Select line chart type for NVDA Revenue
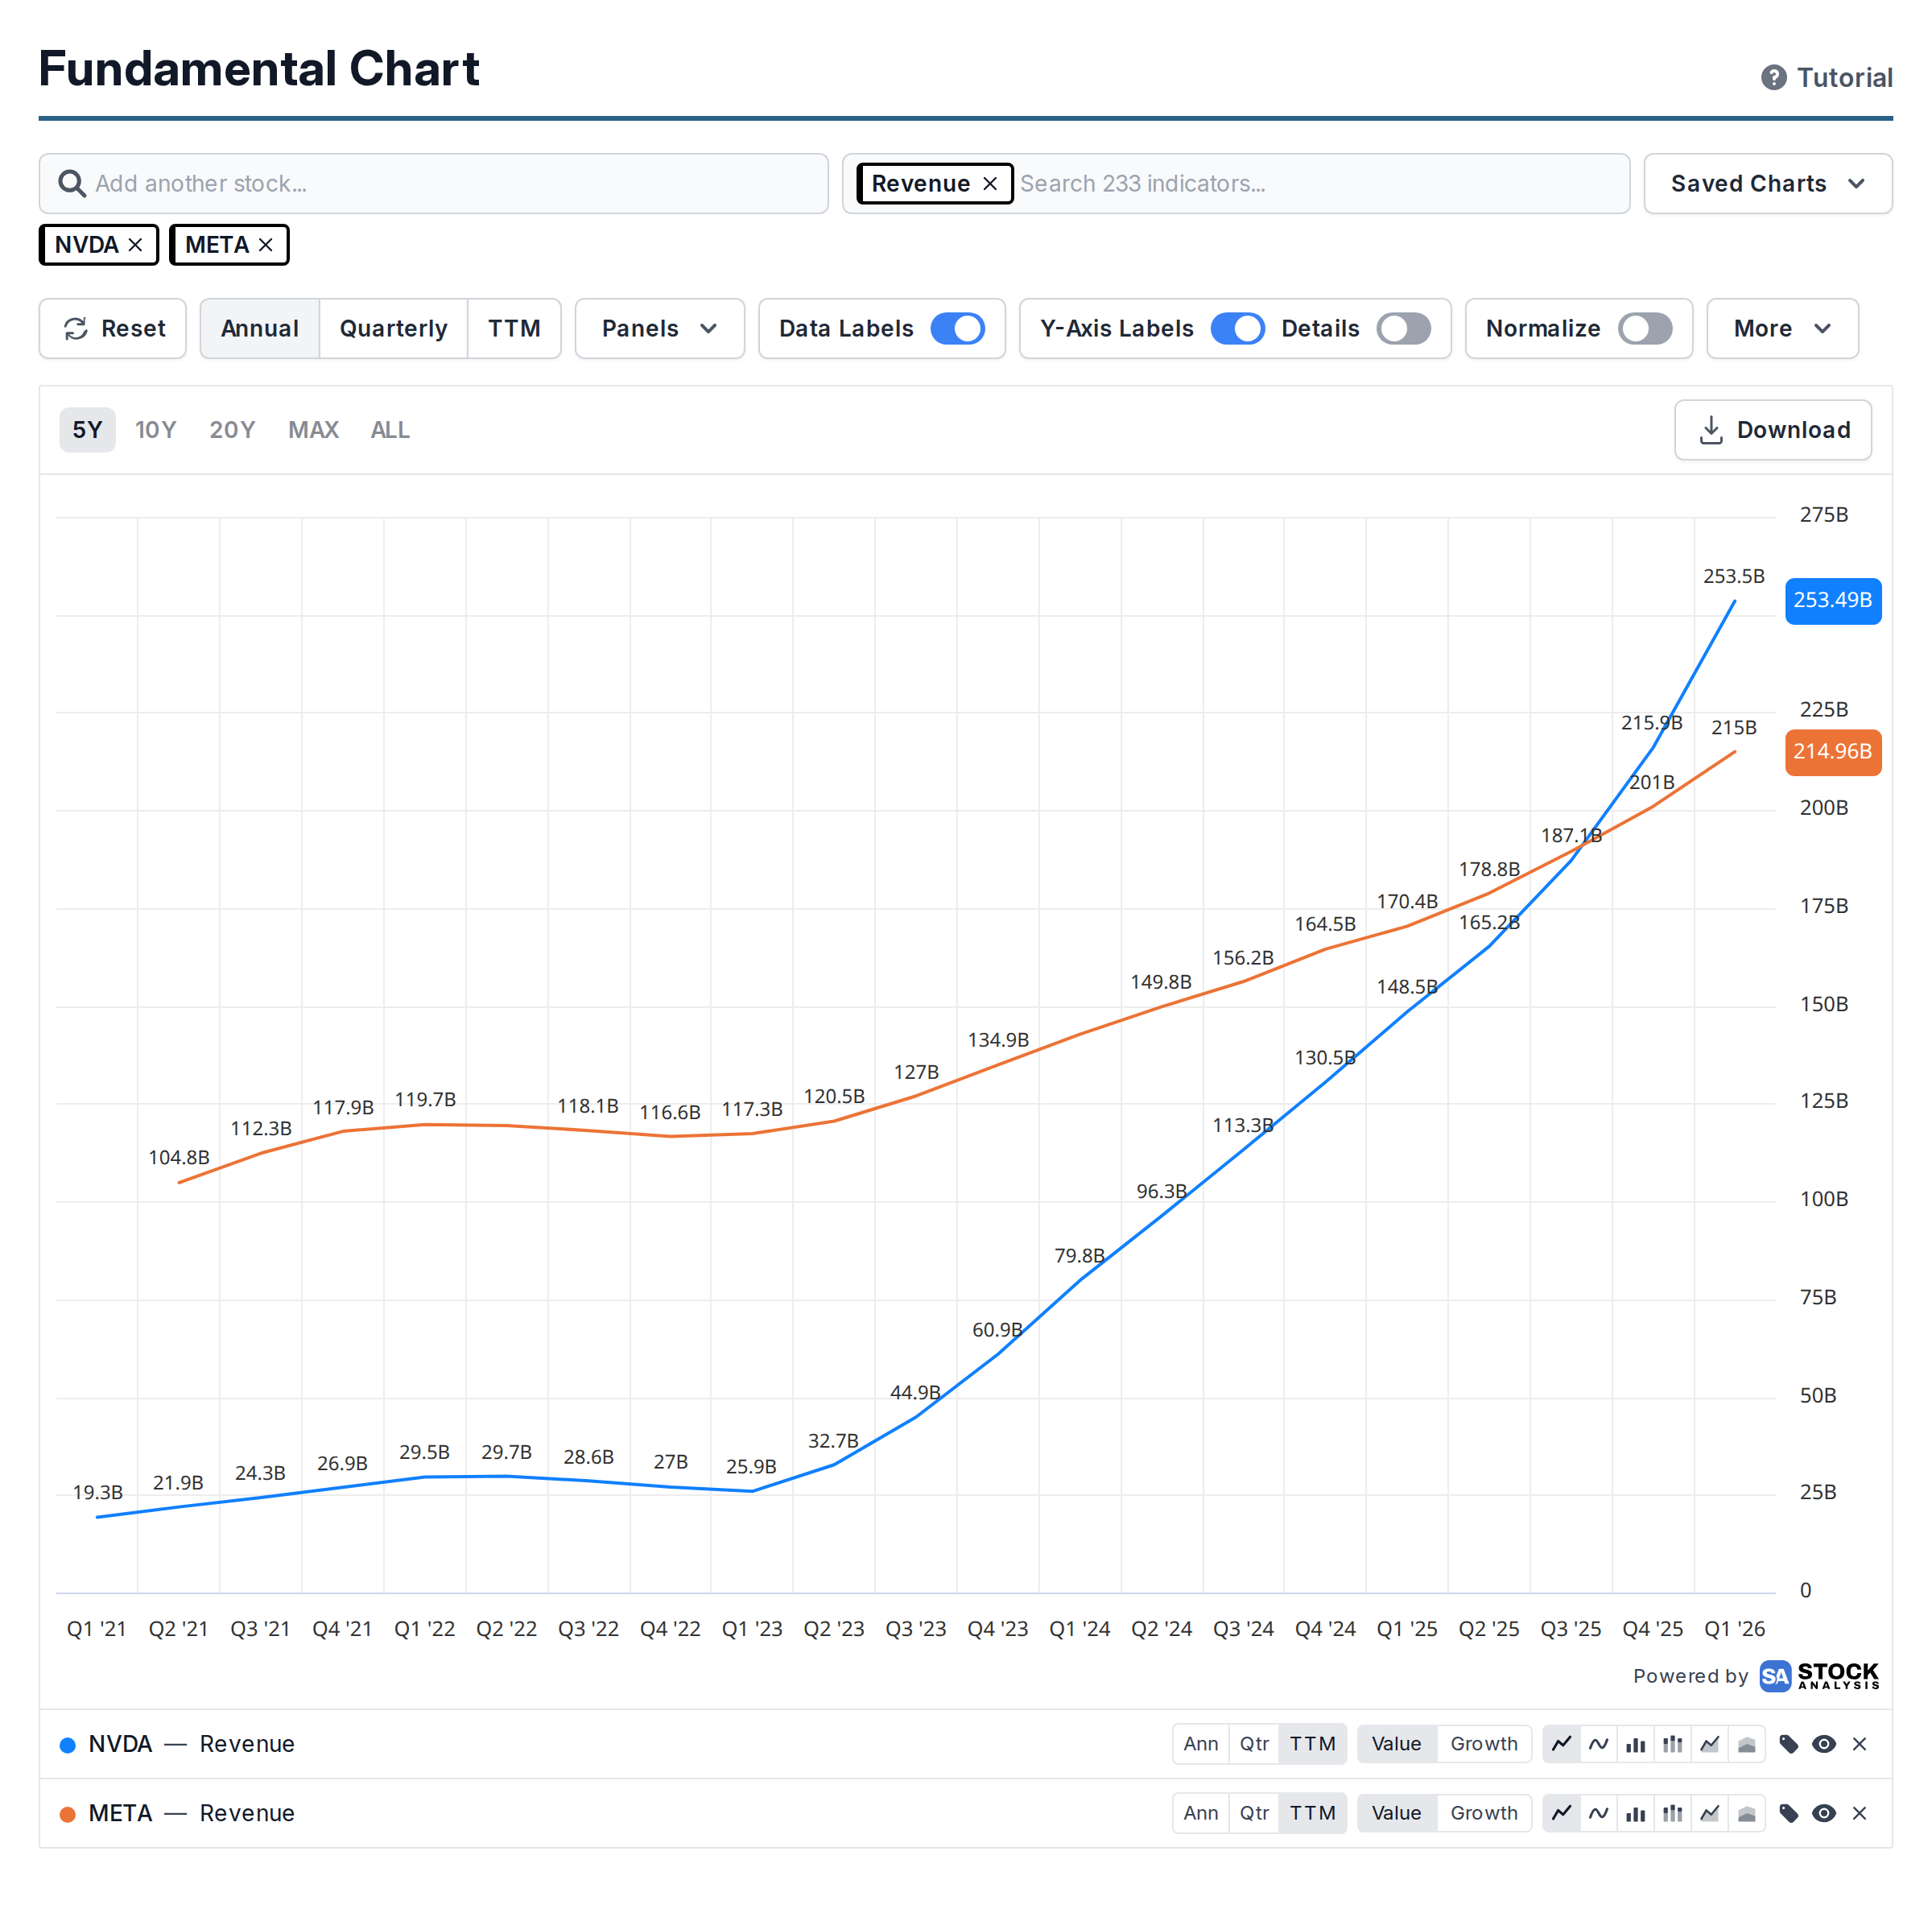This screenshot has width=1932, height=1913. (x=1561, y=1744)
